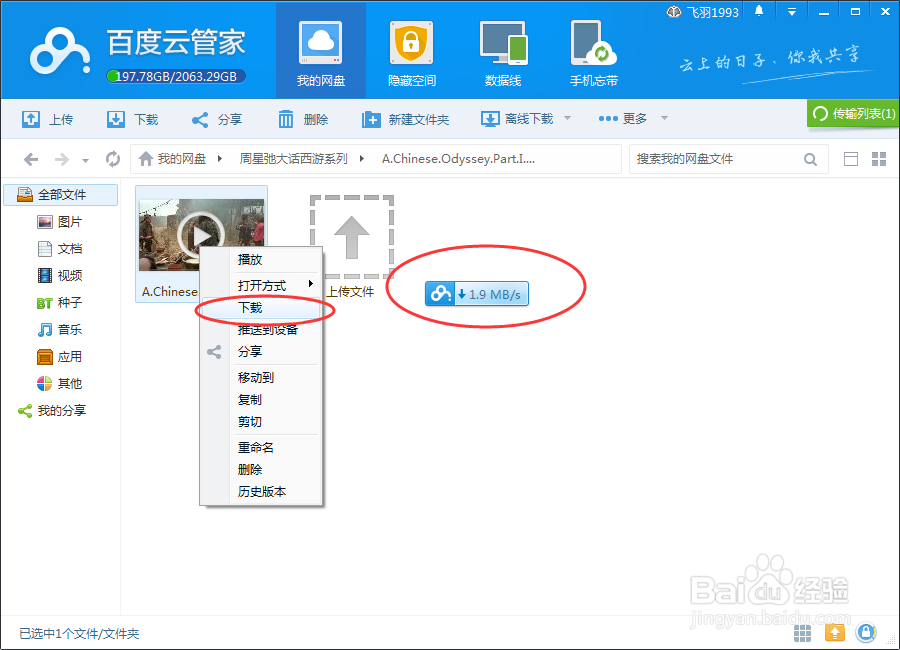Switch to 隐藏空间 tab
The image size is (900, 650).
[412, 52]
